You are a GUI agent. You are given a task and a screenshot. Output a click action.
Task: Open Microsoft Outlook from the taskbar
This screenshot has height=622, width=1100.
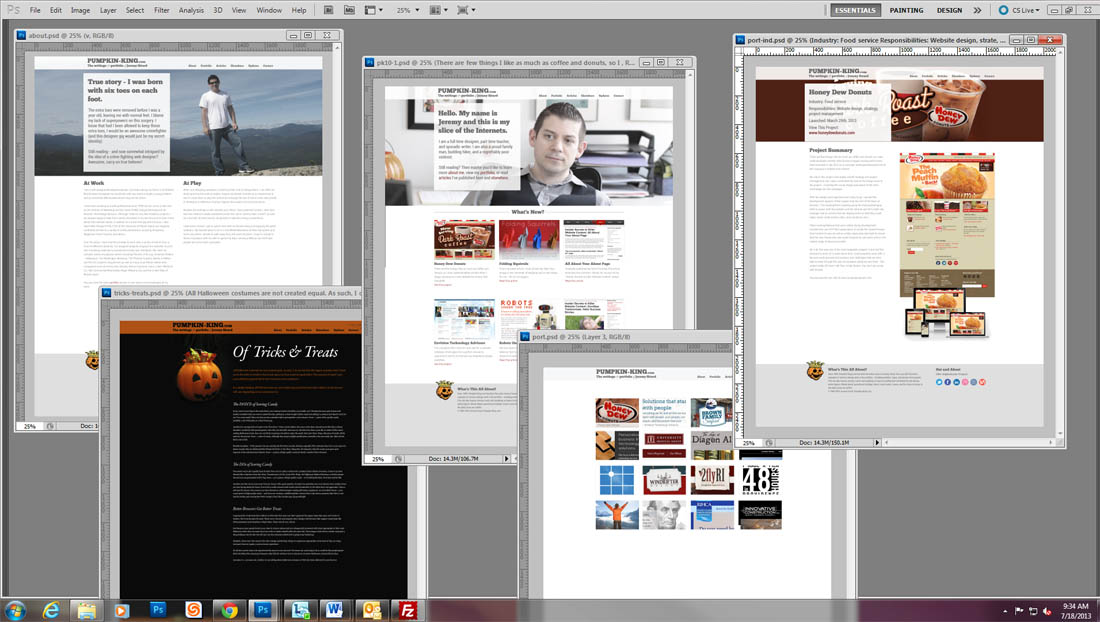click(x=371, y=610)
